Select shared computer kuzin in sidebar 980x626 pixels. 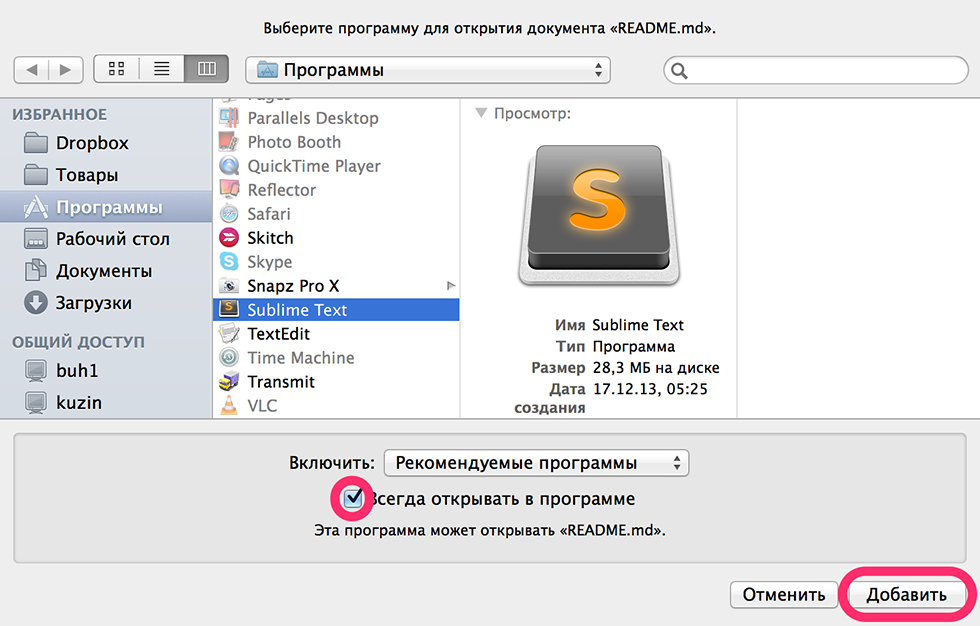[x=106, y=402]
